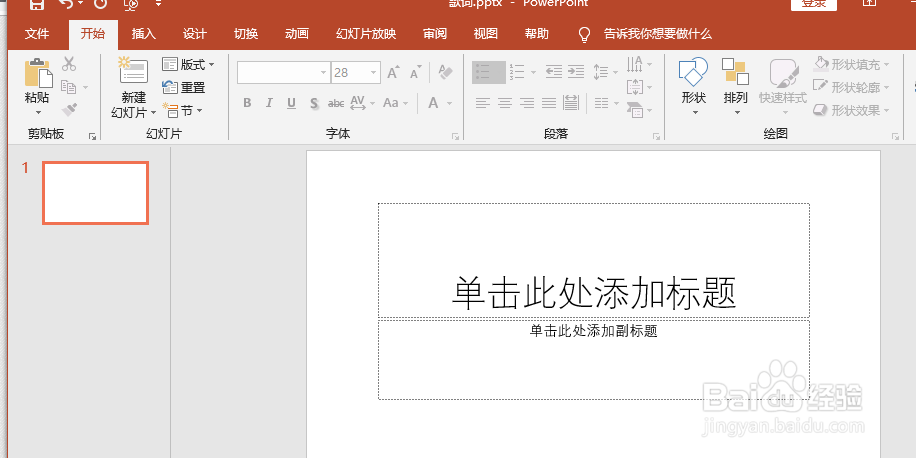Open the File (文件) tab

(x=37, y=34)
